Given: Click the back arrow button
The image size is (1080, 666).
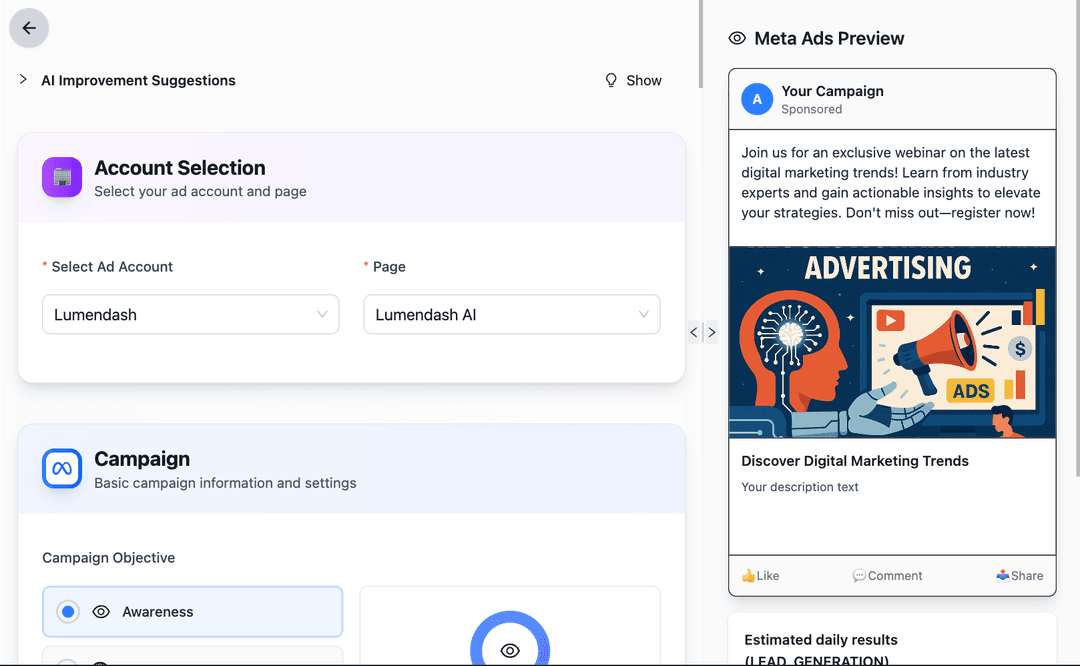Looking at the screenshot, I should point(29,28).
